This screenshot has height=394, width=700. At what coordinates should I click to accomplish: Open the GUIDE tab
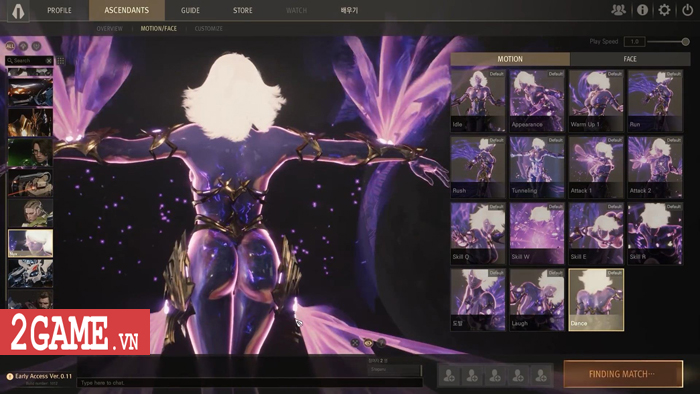point(190,10)
